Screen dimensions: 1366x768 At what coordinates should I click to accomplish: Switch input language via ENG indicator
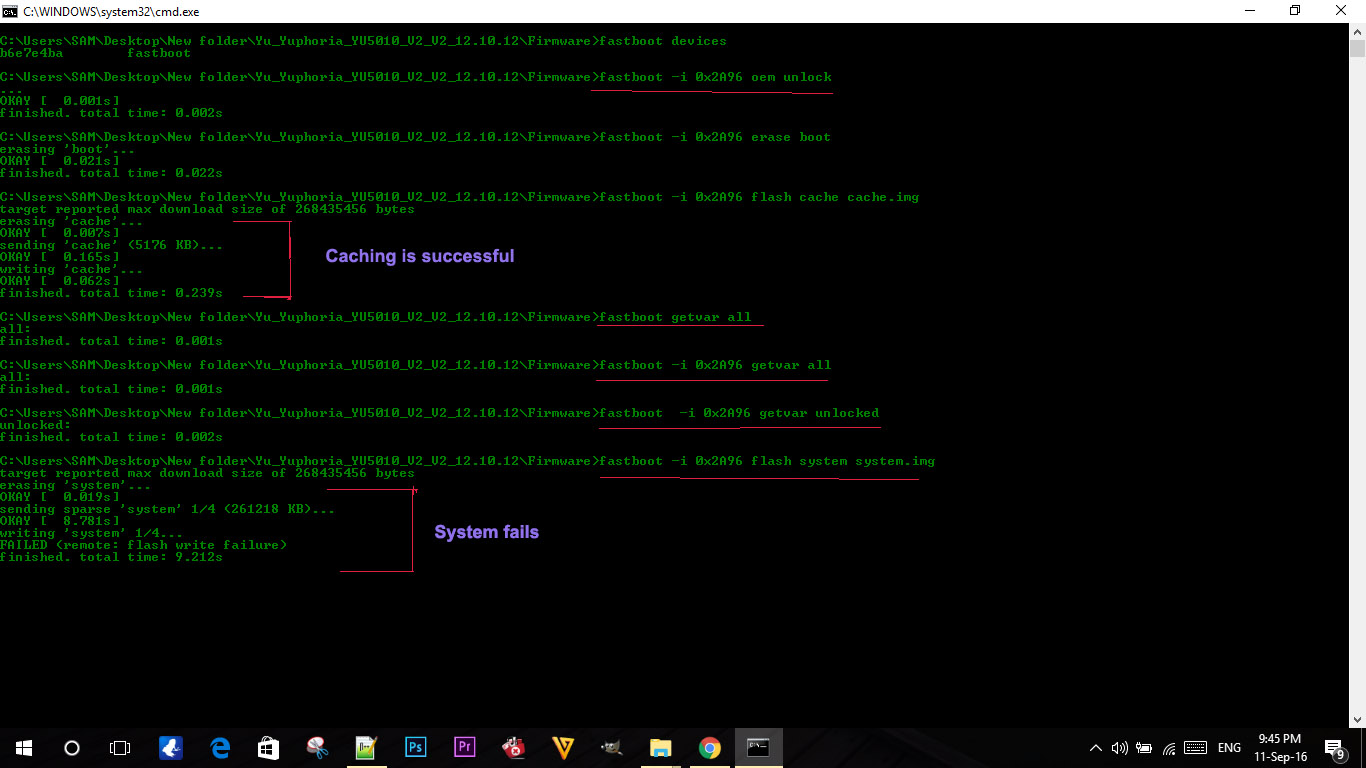pos(1229,747)
